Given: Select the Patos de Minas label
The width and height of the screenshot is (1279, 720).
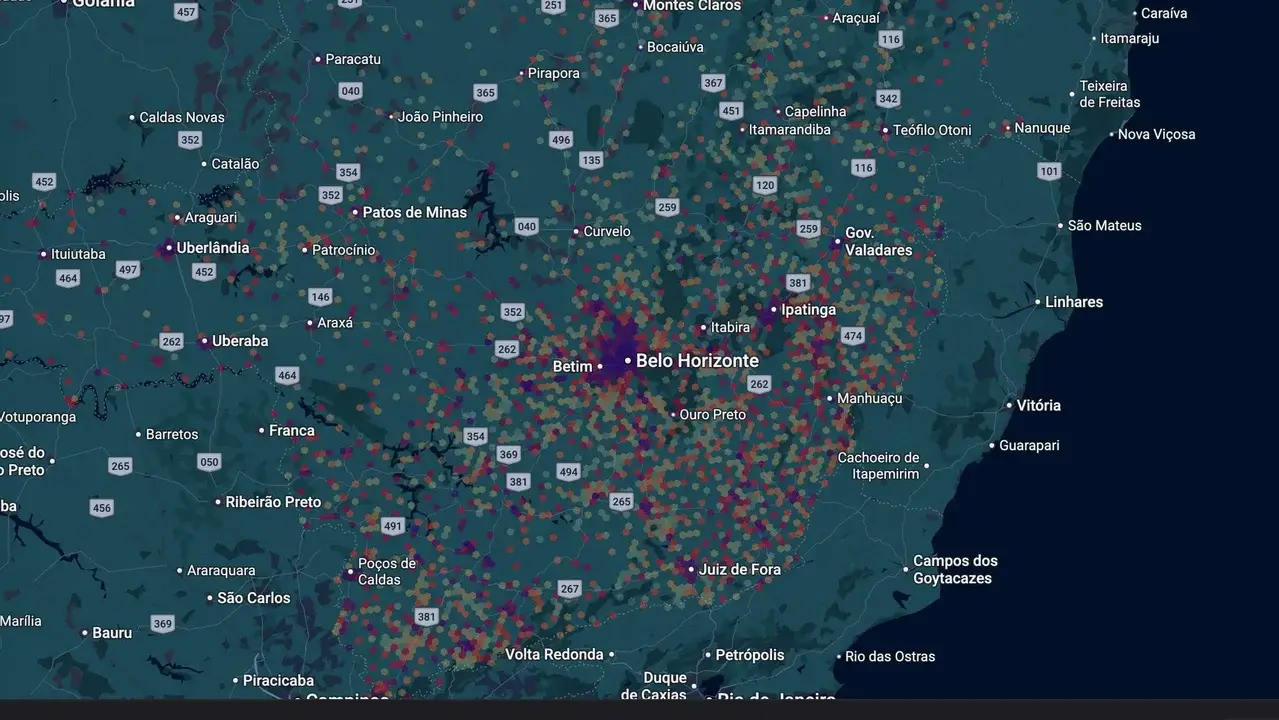Looking at the screenshot, I should coord(414,212).
